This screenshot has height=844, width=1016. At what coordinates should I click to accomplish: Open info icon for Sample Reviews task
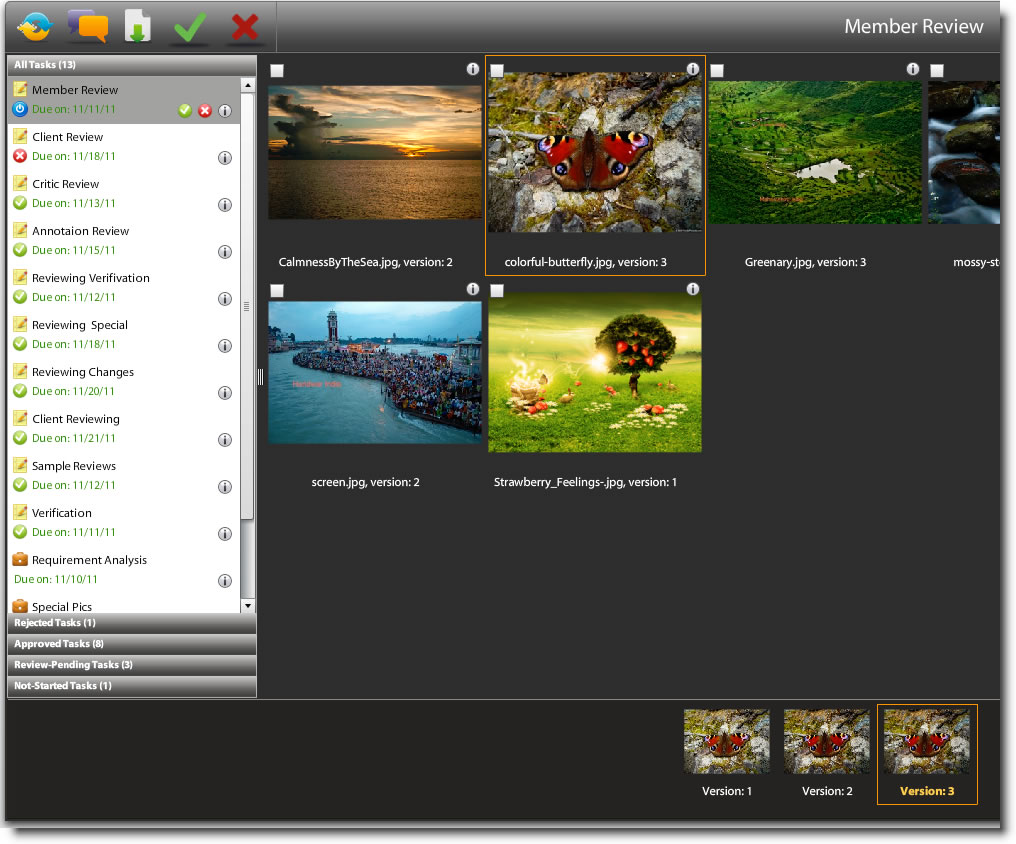pos(225,486)
